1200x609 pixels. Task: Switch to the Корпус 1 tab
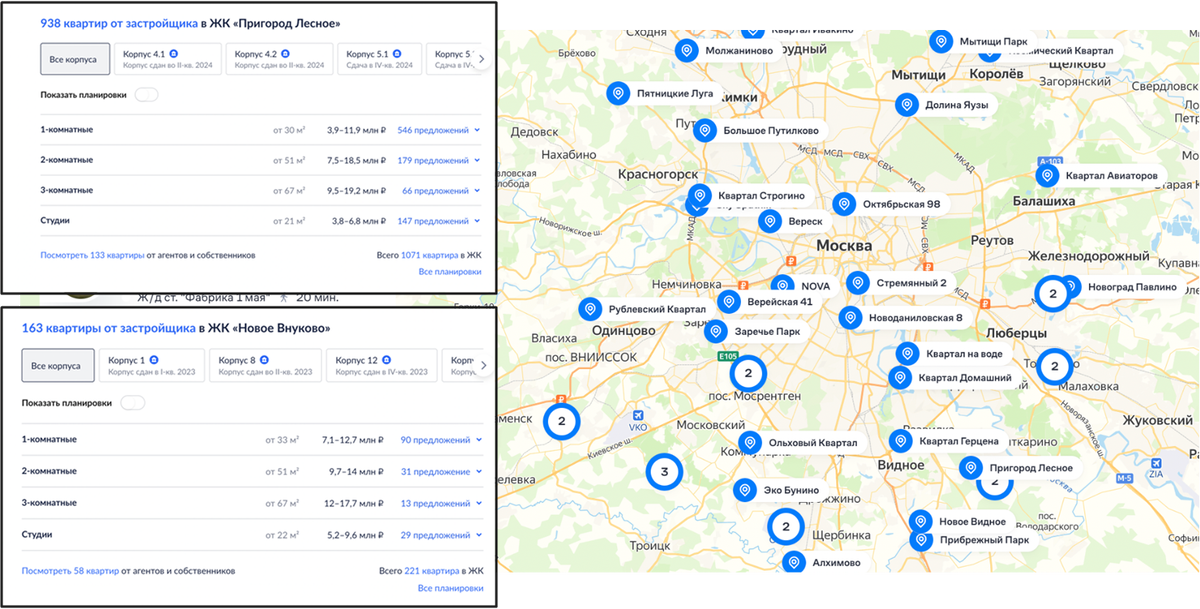[152, 366]
